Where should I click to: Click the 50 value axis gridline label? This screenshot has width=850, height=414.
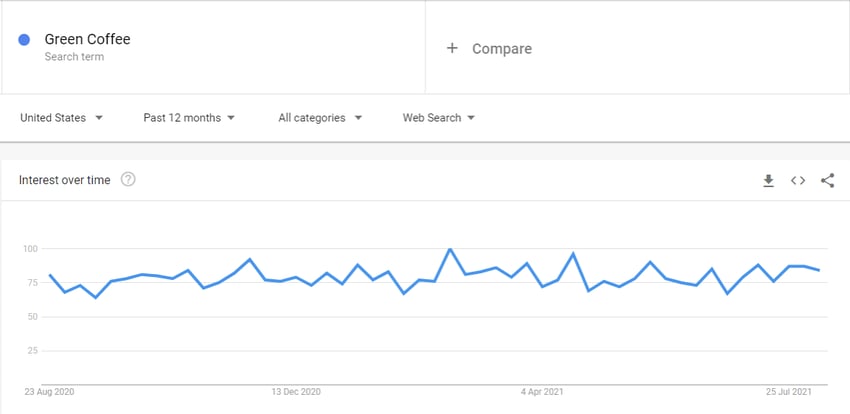30,316
